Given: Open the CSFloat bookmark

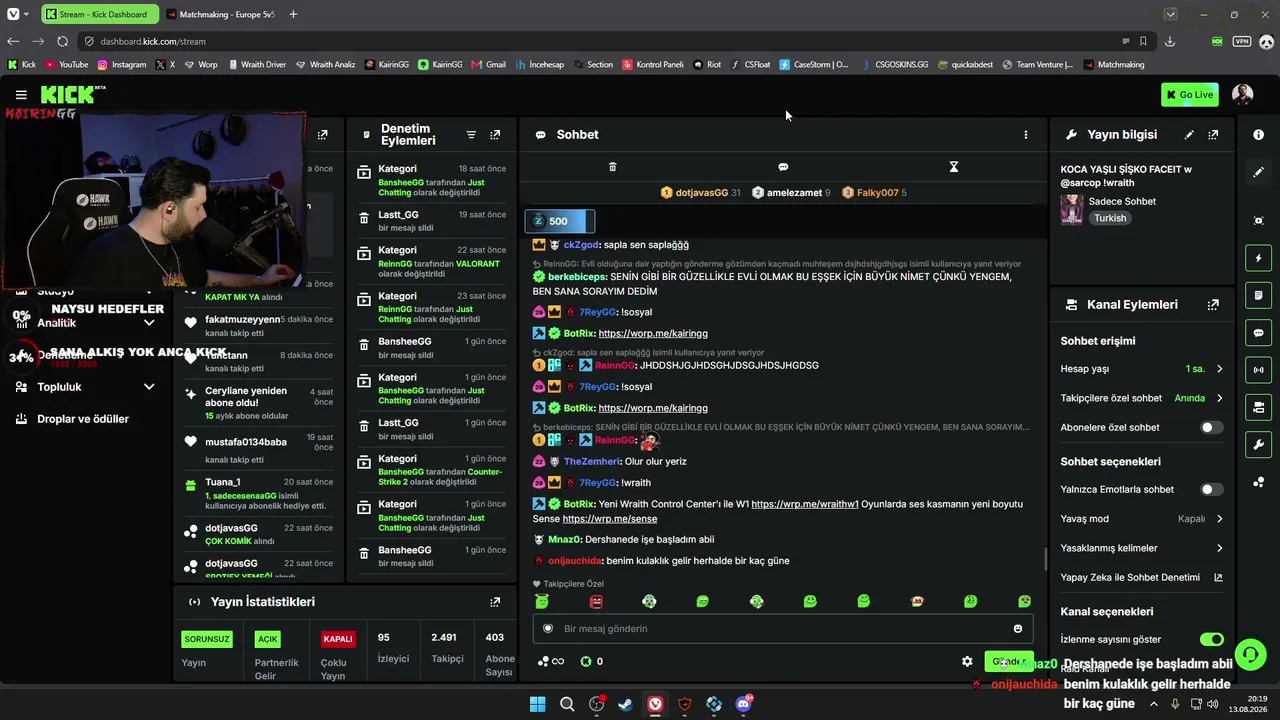Looking at the screenshot, I should coord(750,65).
